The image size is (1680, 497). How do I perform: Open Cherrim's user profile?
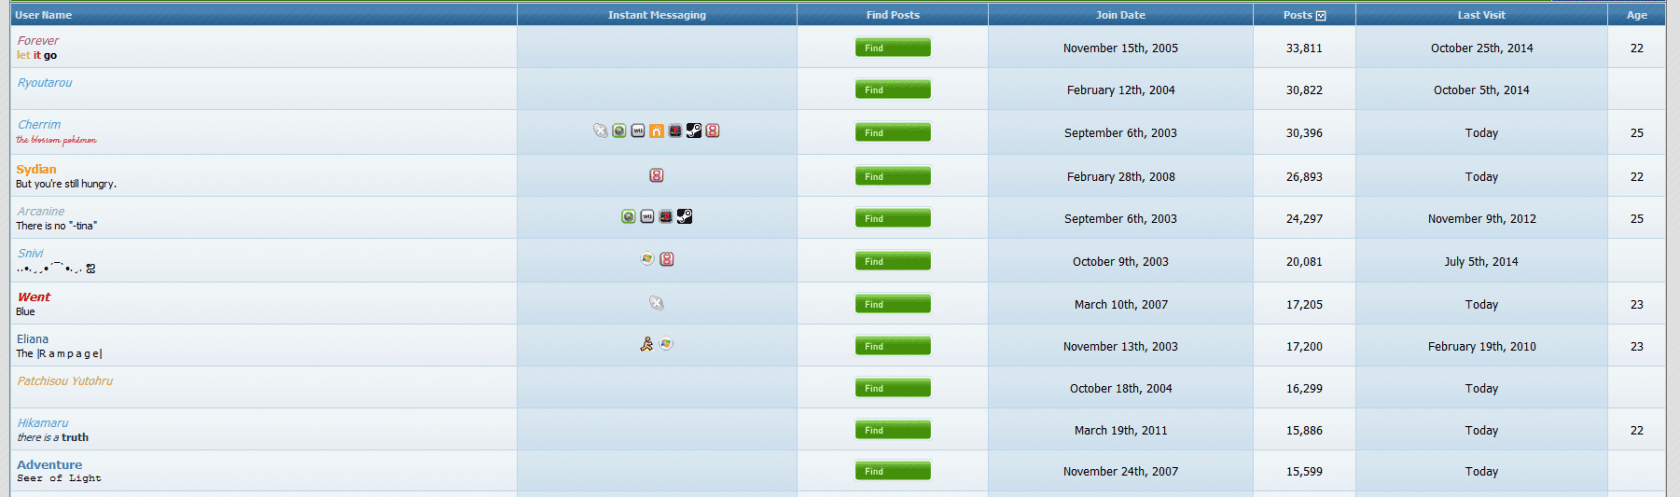click(39, 125)
